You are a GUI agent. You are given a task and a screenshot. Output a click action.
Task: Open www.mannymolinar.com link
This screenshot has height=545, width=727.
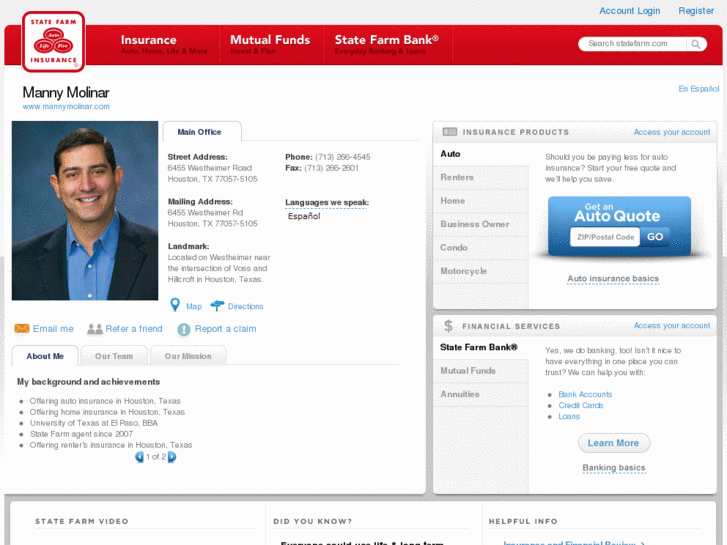click(66, 107)
